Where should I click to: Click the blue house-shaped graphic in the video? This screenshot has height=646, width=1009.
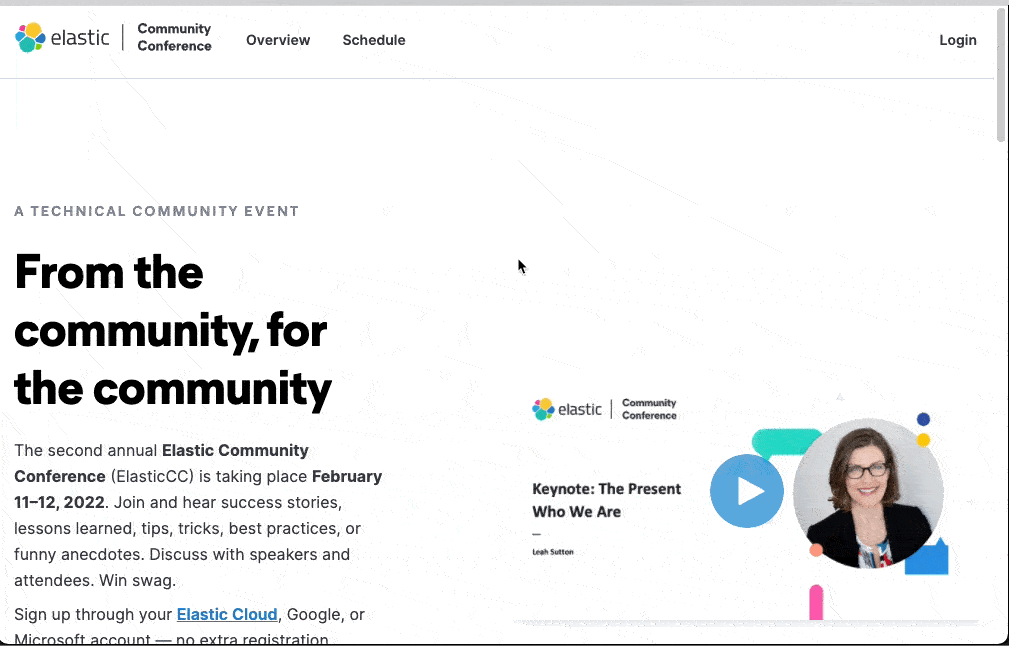(928, 556)
